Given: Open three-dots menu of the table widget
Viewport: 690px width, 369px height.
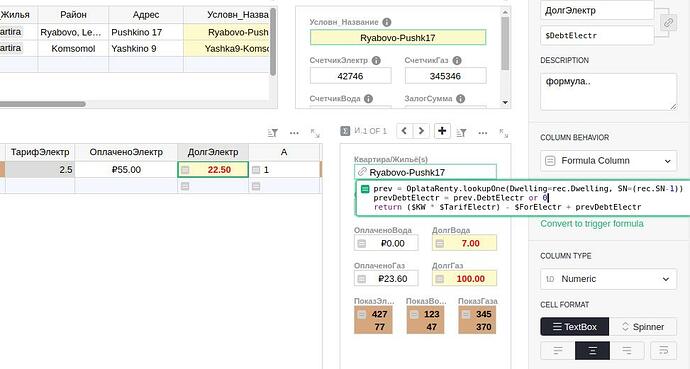Looking at the screenshot, I should point(294,132).
